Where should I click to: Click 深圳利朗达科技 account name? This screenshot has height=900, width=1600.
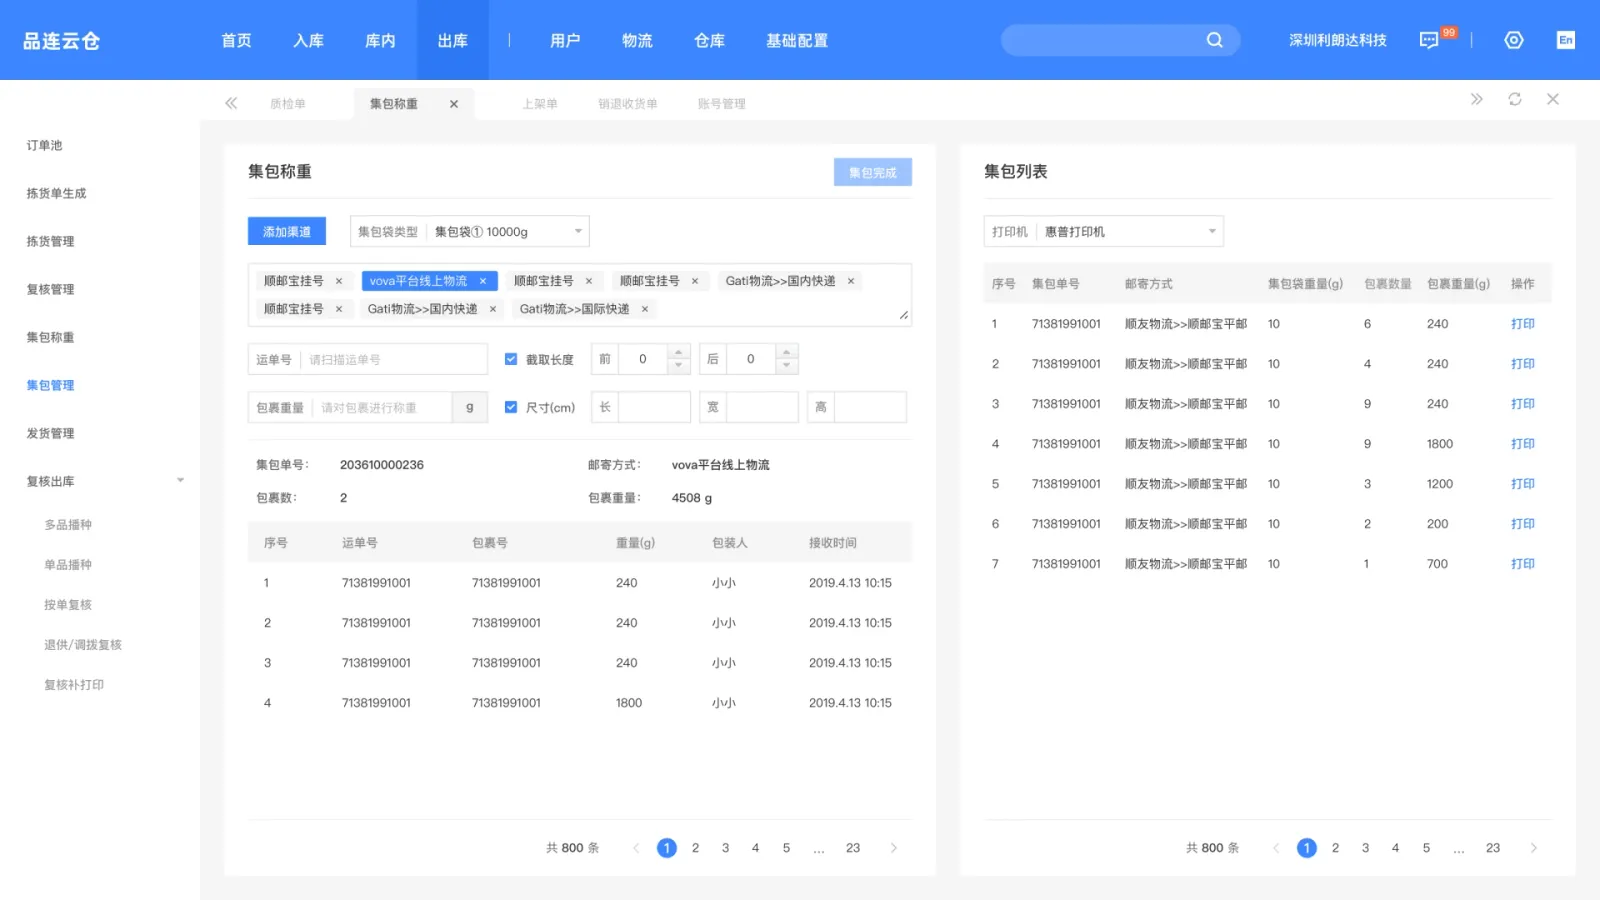pyautogui.click(x=1338, y=40)
